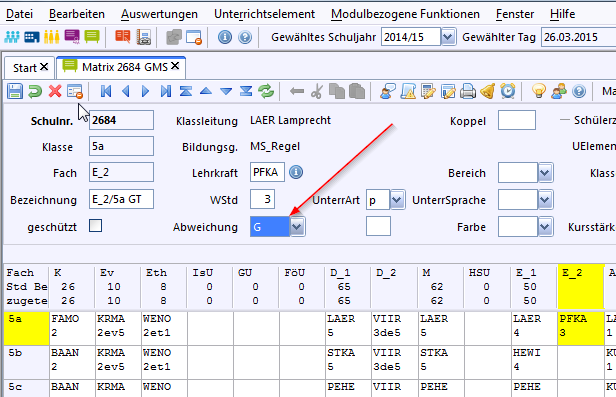Delete the record with the red X icon
This screenshot has width=616, height=397.
tap(55, 91)
